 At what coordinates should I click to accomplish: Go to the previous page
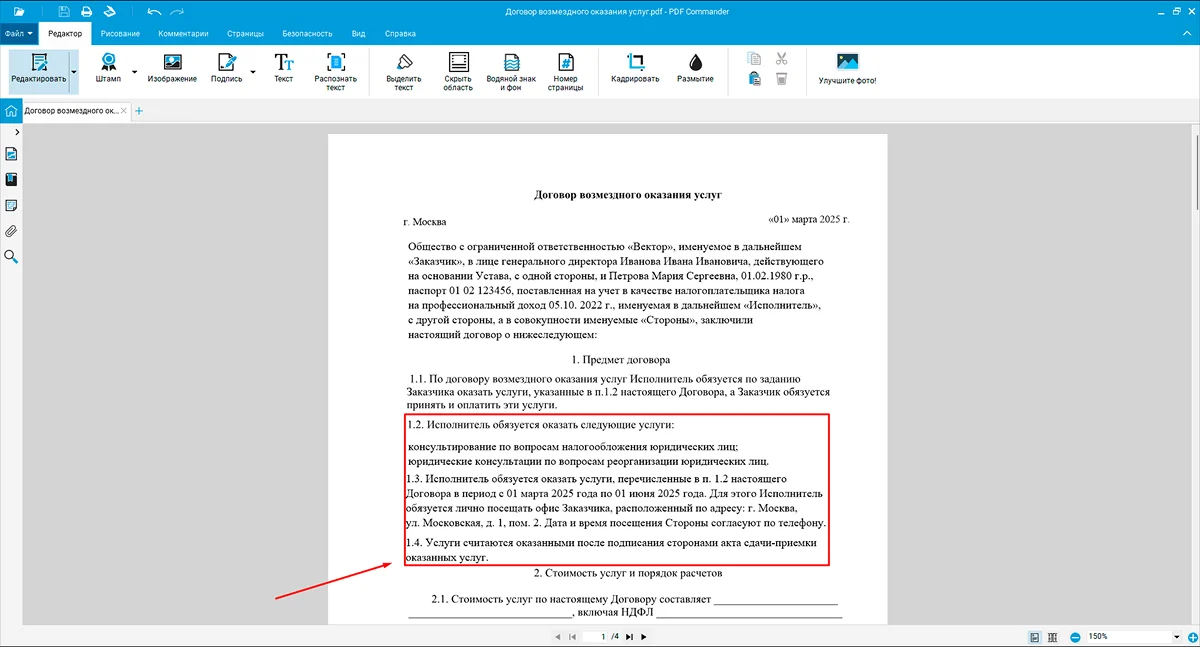pyautogui.click(x=557, y=636)
